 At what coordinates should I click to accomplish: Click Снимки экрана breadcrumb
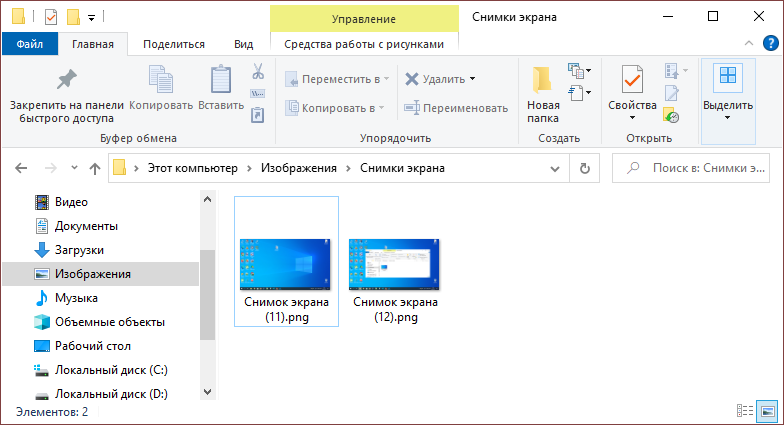(402, 168)
